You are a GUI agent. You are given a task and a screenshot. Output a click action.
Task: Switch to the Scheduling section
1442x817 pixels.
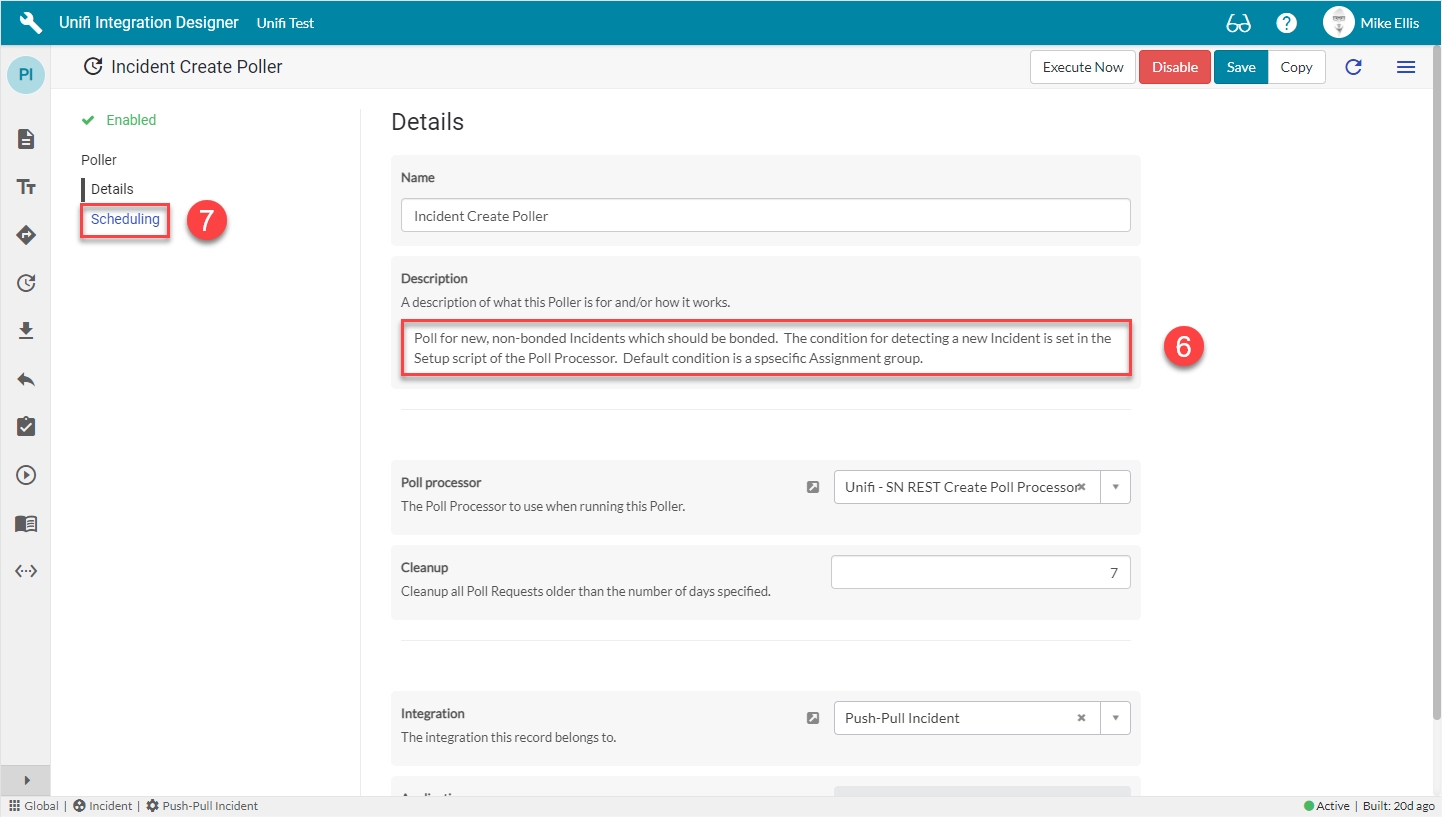tap(125, 219)
